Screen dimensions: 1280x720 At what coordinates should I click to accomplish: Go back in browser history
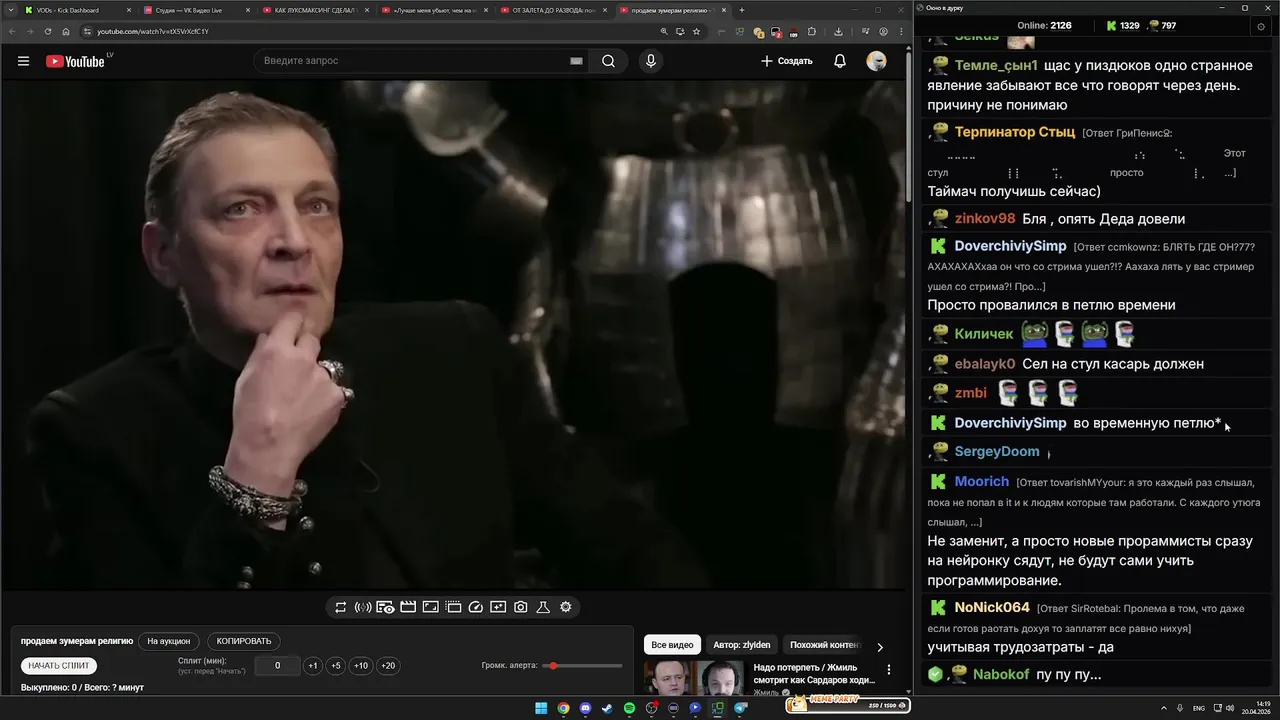click(x=11, y=31)
